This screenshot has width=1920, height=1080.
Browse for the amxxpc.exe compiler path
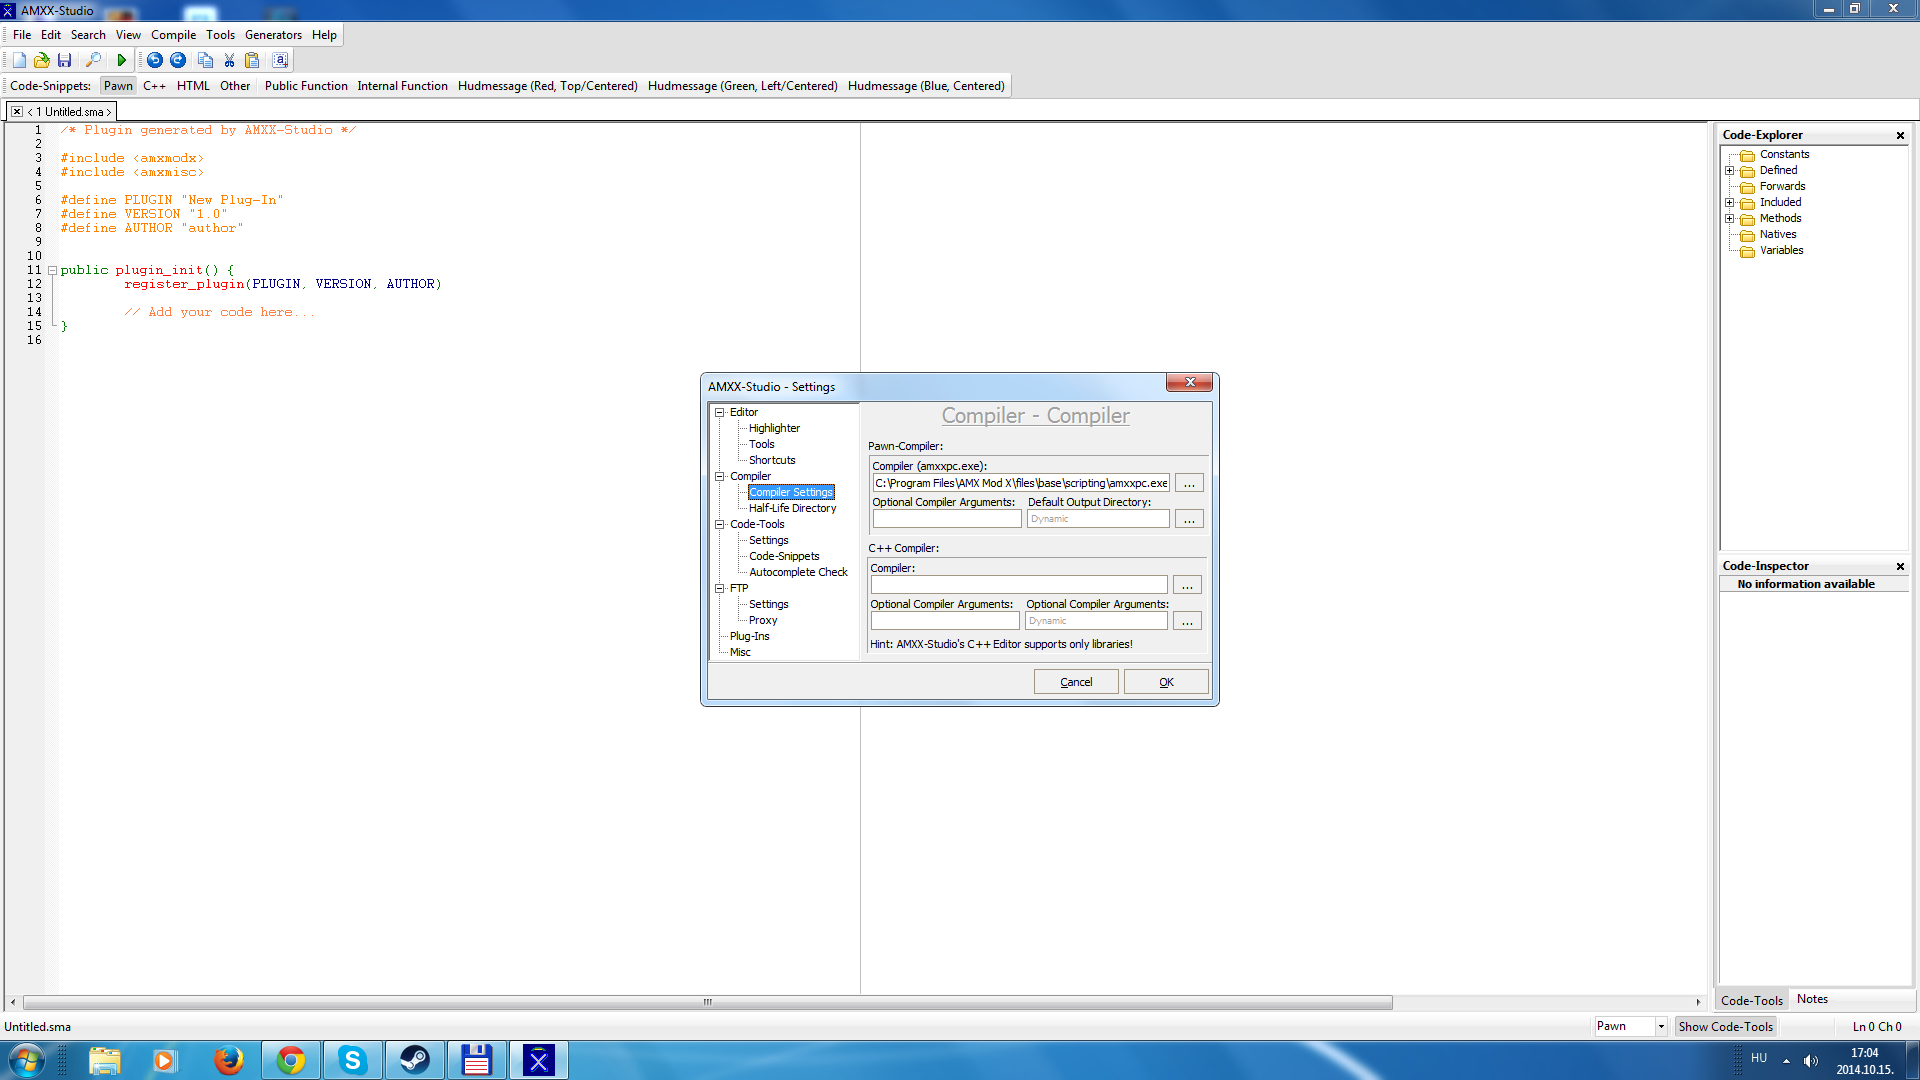tap(1189, 483)
